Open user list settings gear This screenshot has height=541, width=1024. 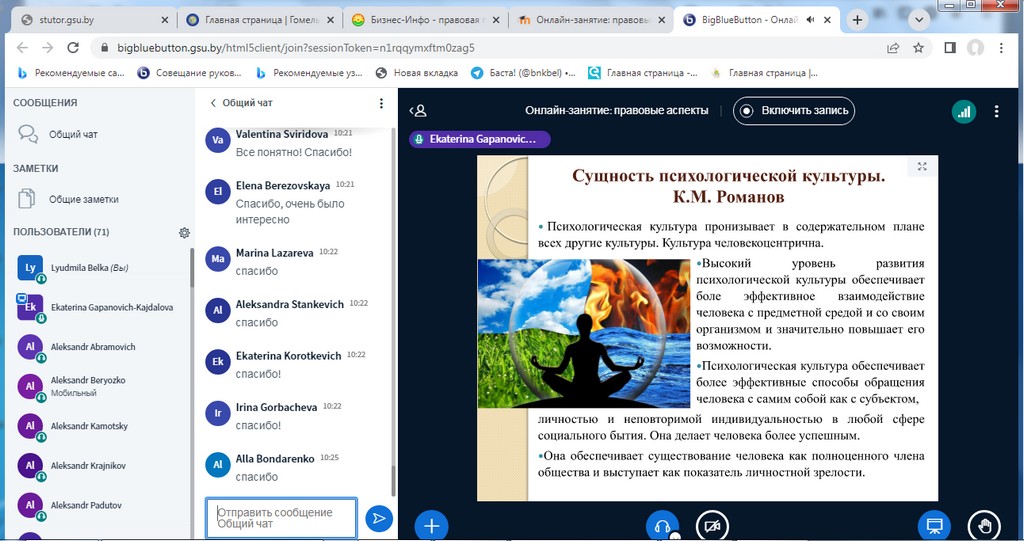(x=184, y=232)
